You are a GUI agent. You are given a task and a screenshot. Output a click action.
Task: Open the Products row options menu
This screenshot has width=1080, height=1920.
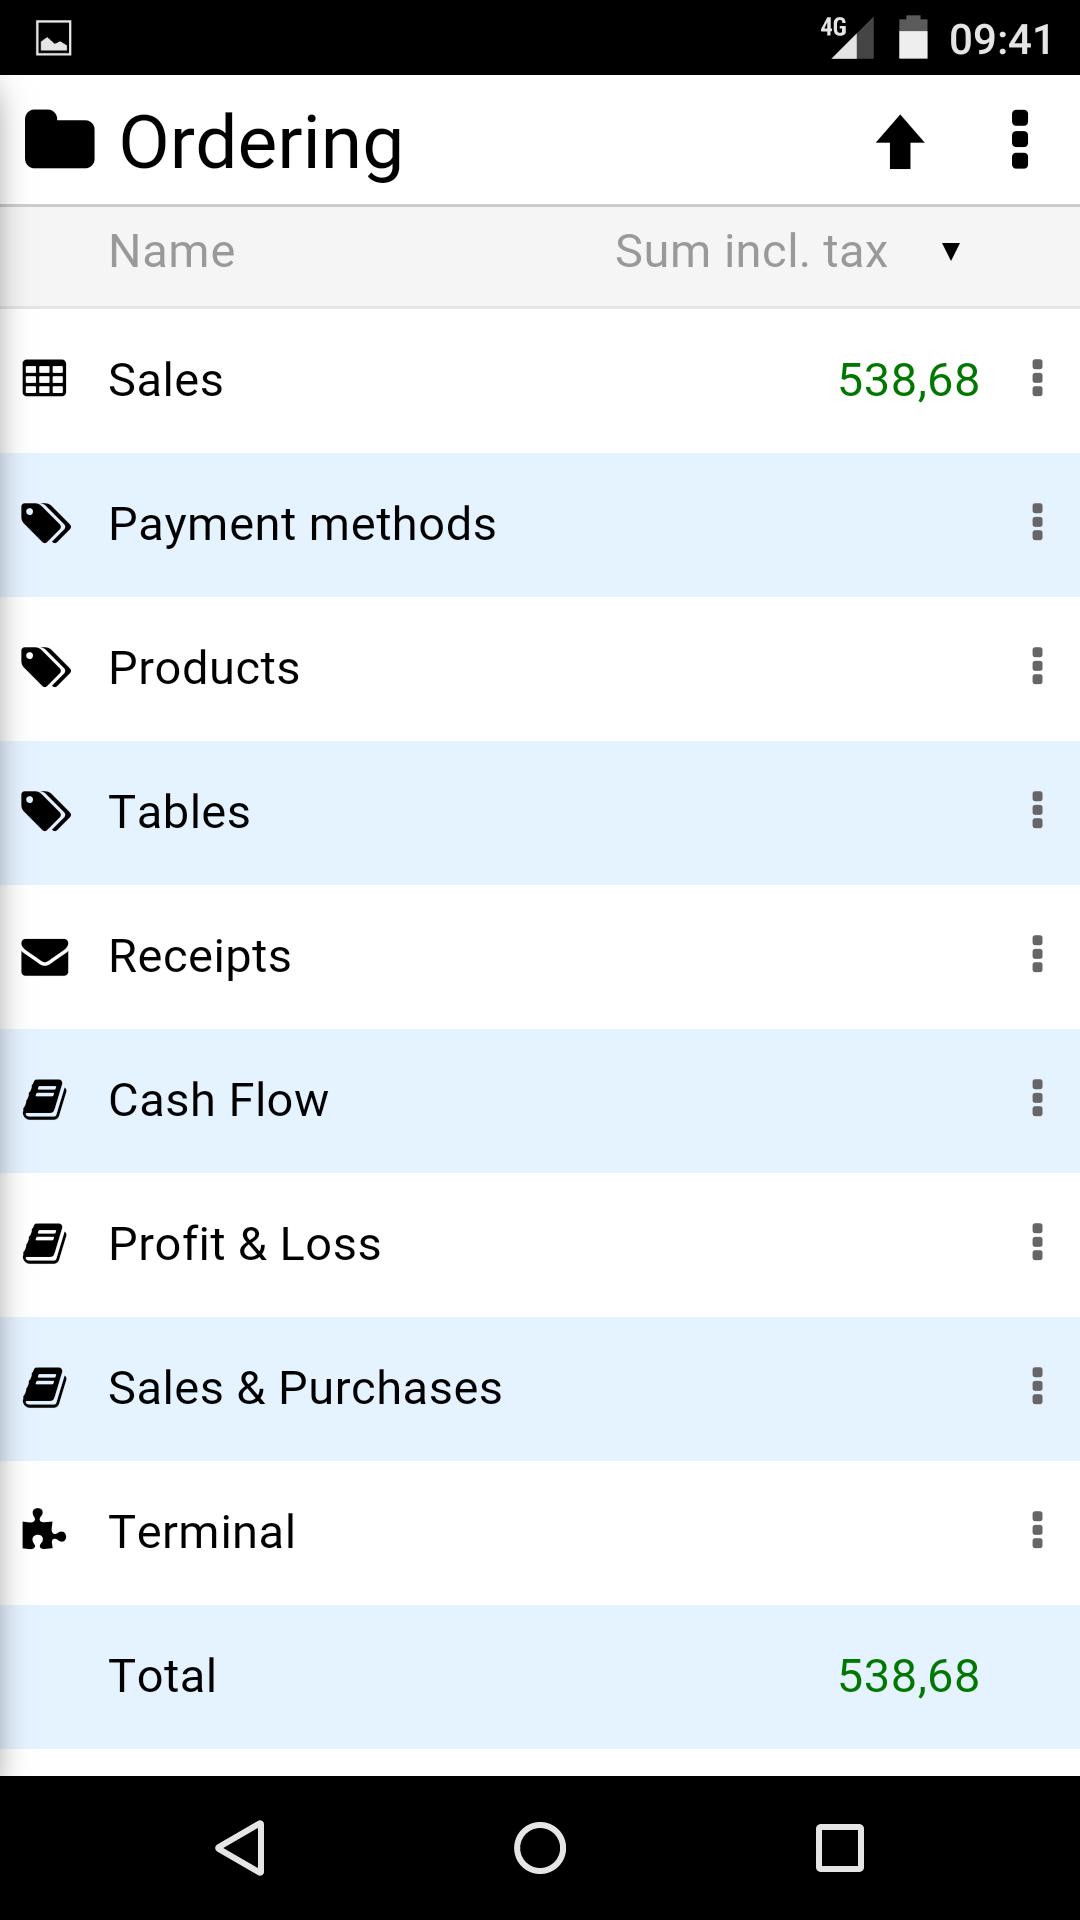pos(1037,667)
